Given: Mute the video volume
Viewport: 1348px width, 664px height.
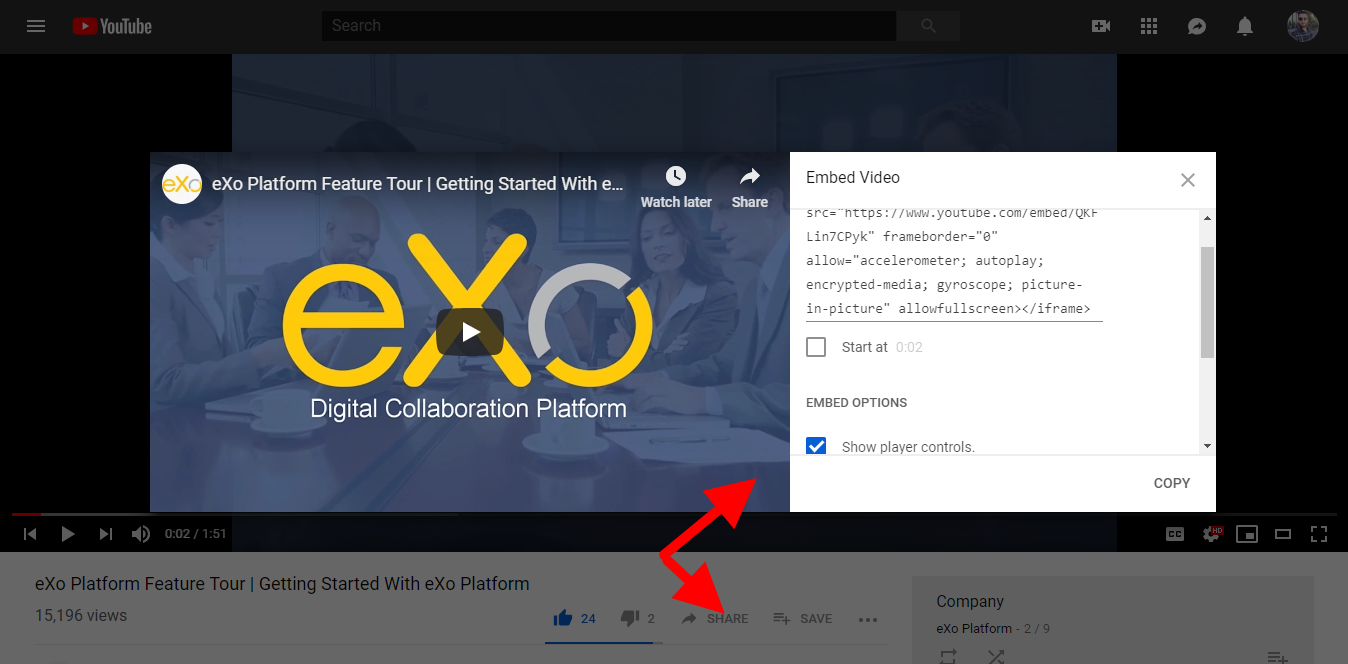Looking at the screenshot, I should coord(141,534).
